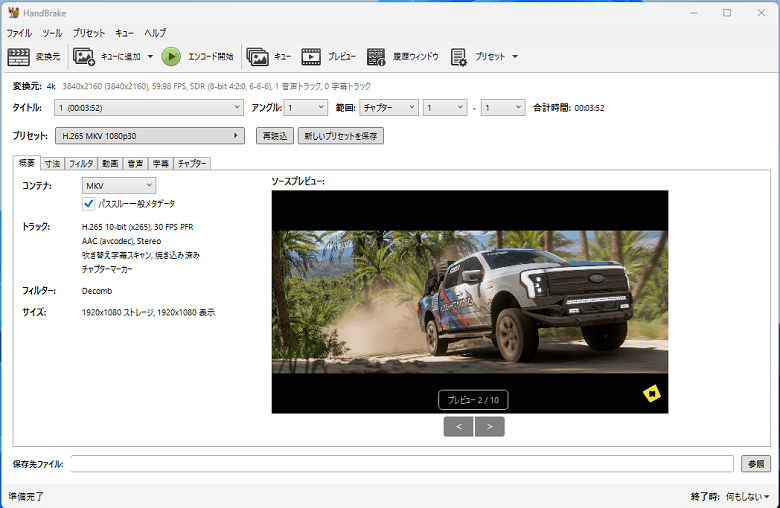780x508 pixels.
Task: Click the エンコード開始 label
Action: coord(210,57)
